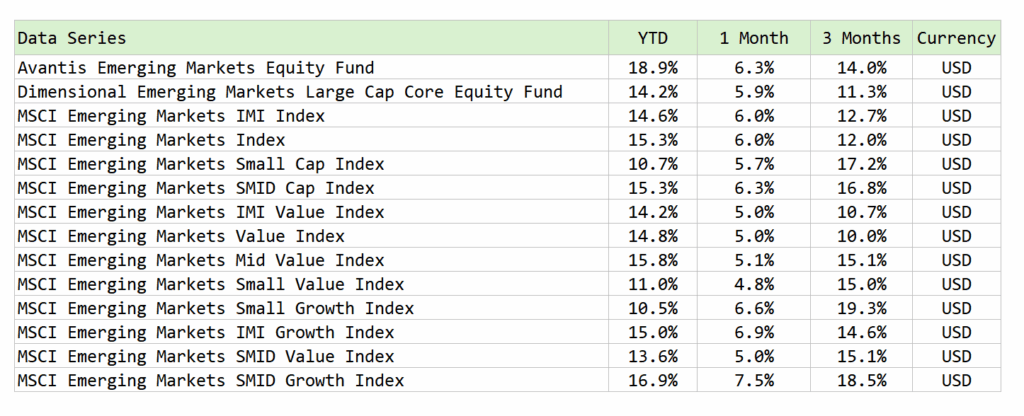Click the Data Series column header
The image size is (1024, 416).
point(71,38)
